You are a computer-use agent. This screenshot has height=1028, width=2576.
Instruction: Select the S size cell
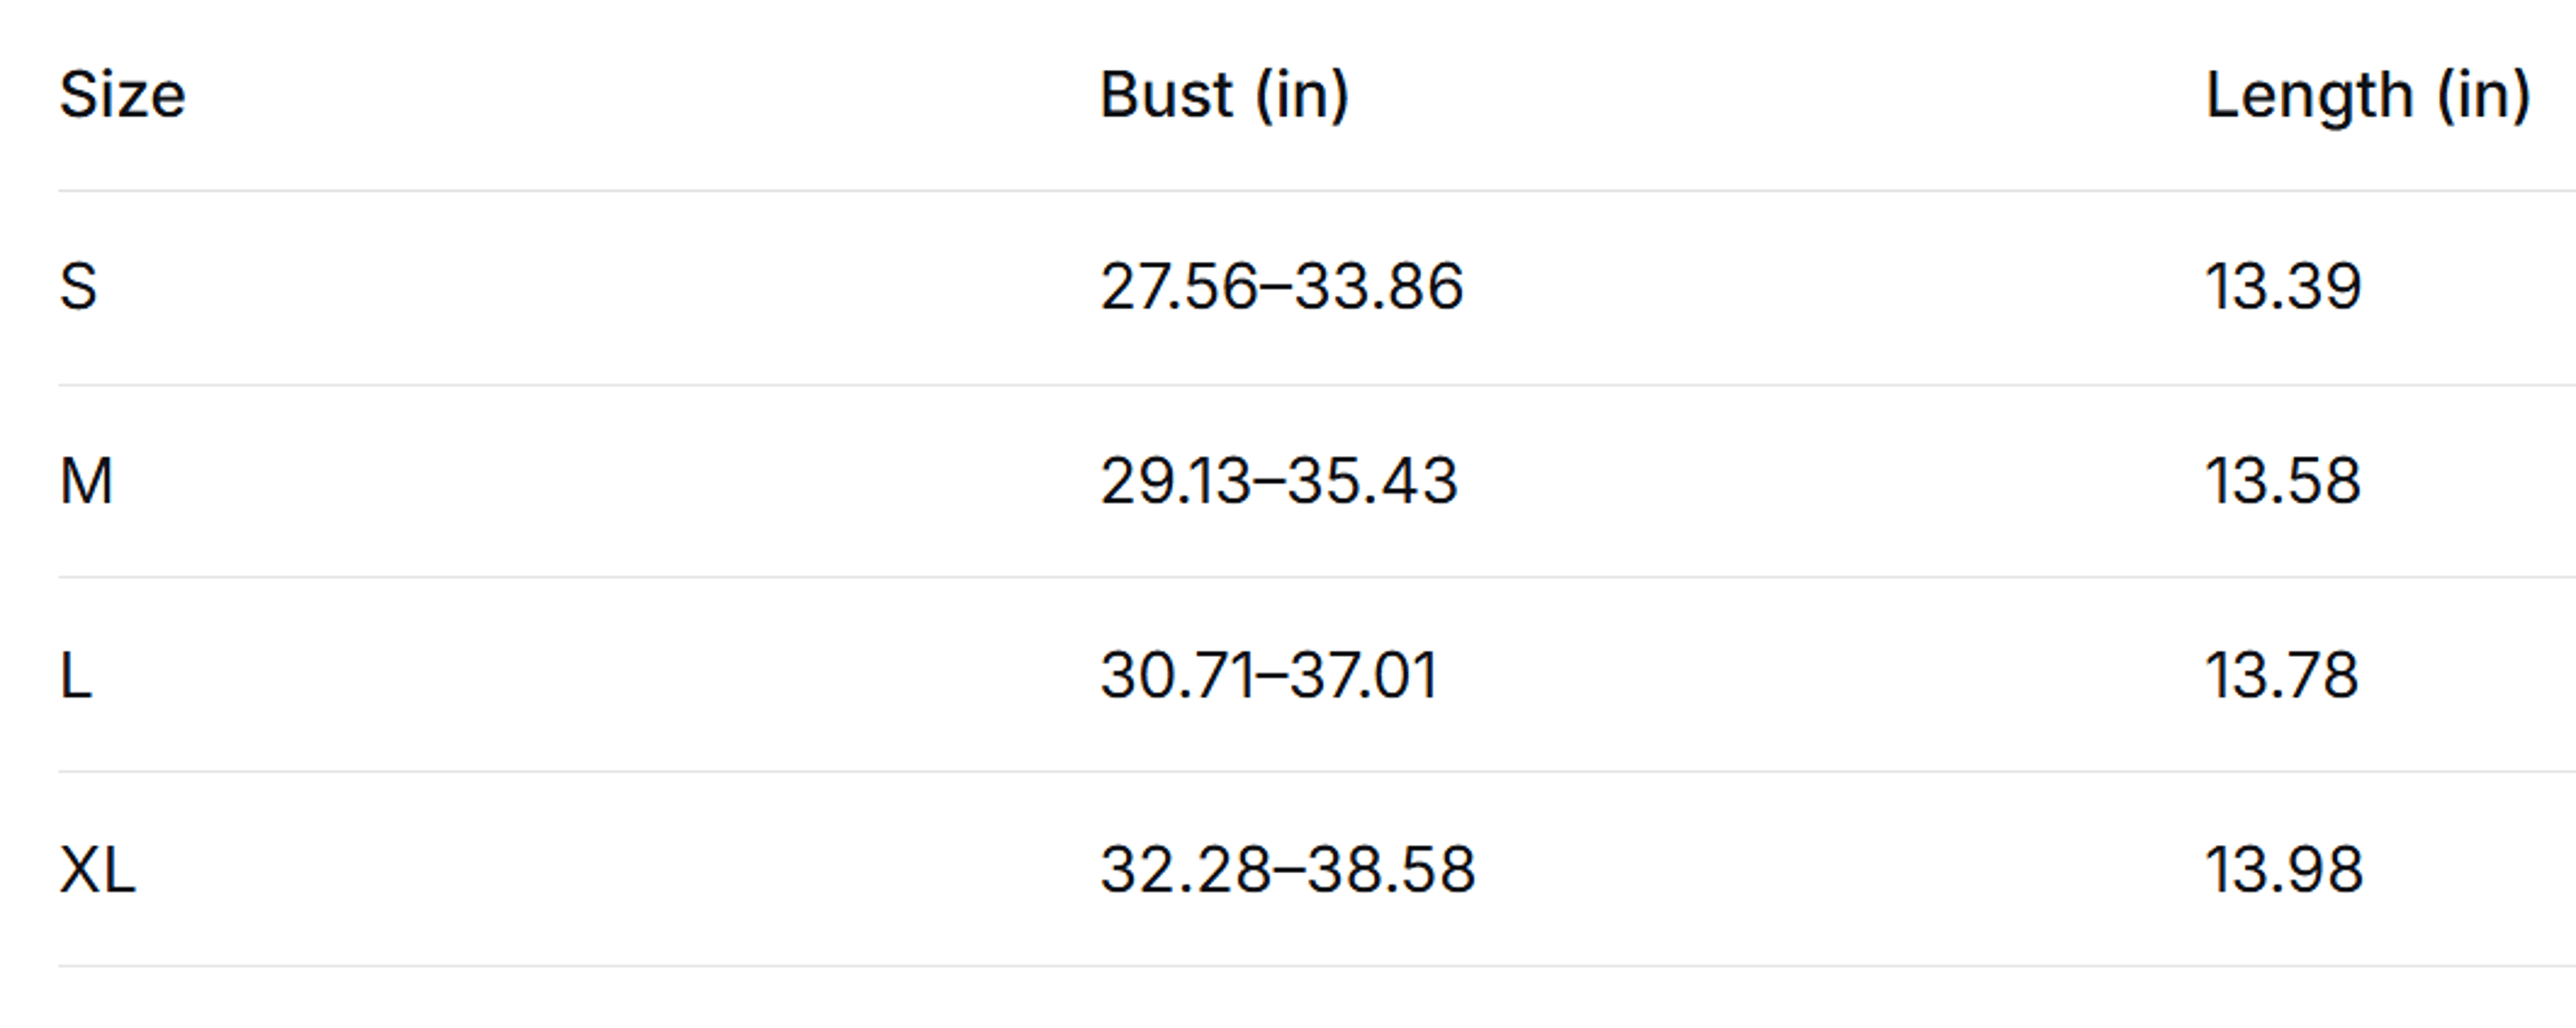[78, 287]
